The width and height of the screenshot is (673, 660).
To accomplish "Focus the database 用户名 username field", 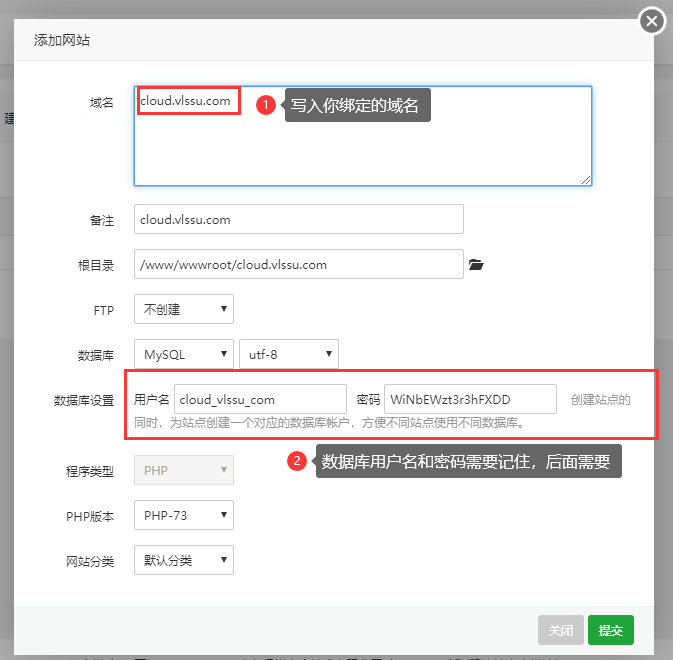I will point(260,399).
